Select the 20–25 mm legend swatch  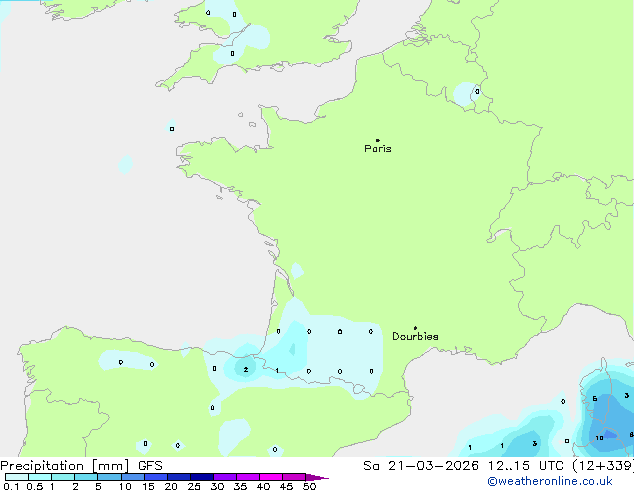tap(179, 477)
